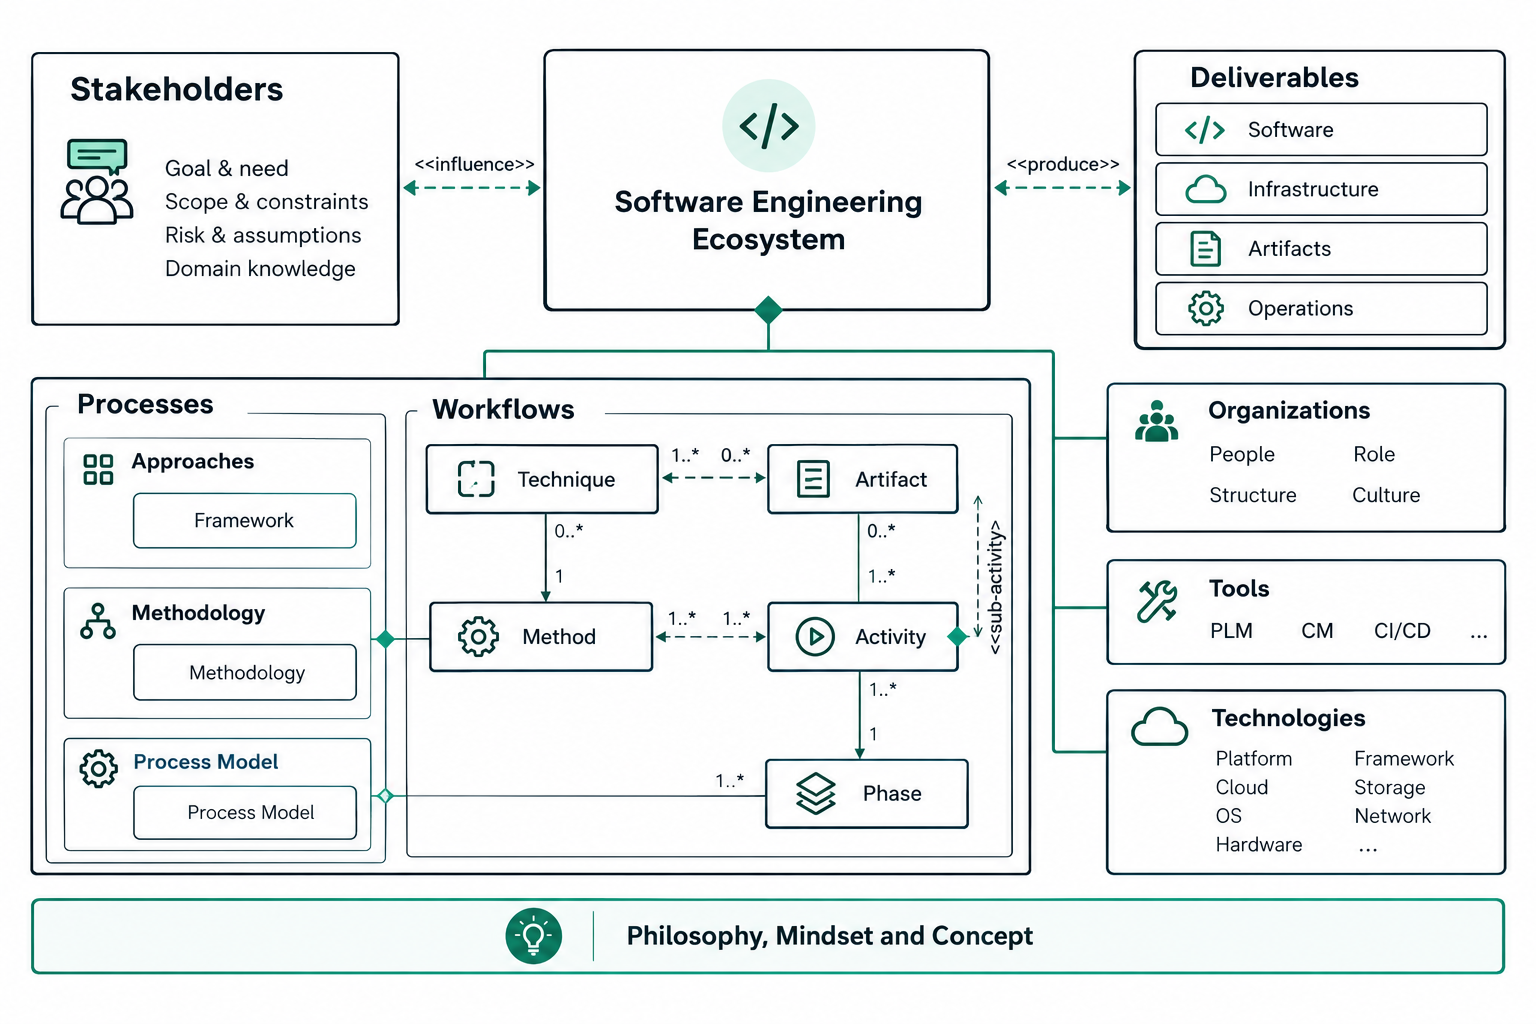Select the code icon in the Software deliverable row

1205,130
